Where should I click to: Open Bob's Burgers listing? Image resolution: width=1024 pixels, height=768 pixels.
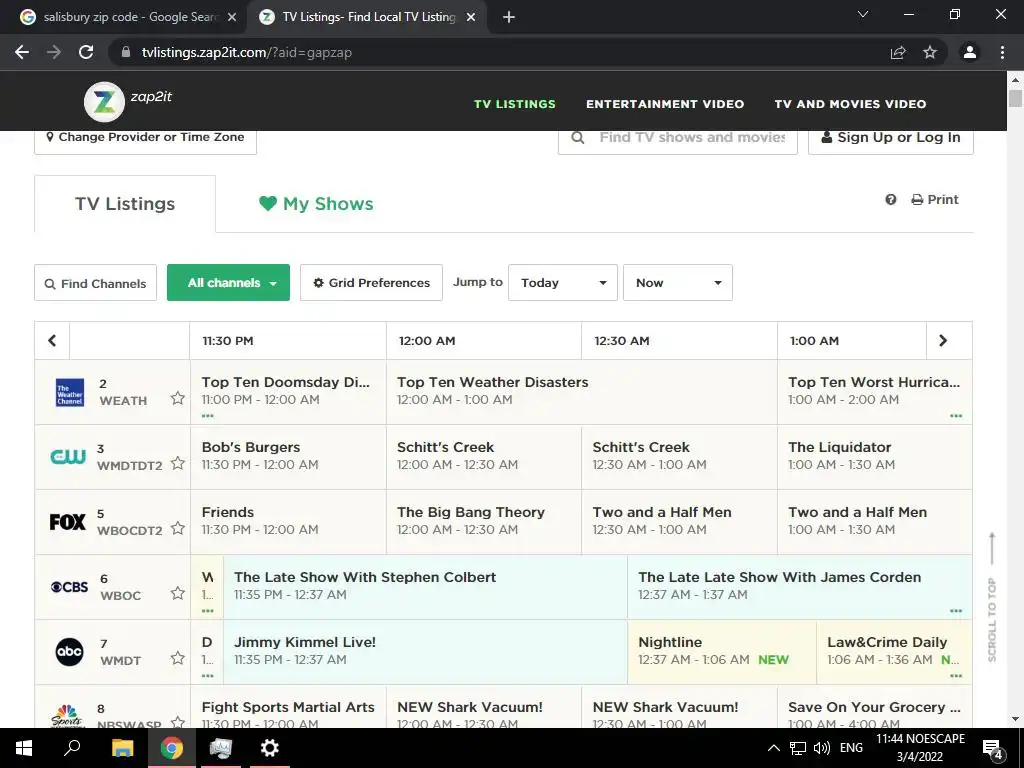(288, 456)
